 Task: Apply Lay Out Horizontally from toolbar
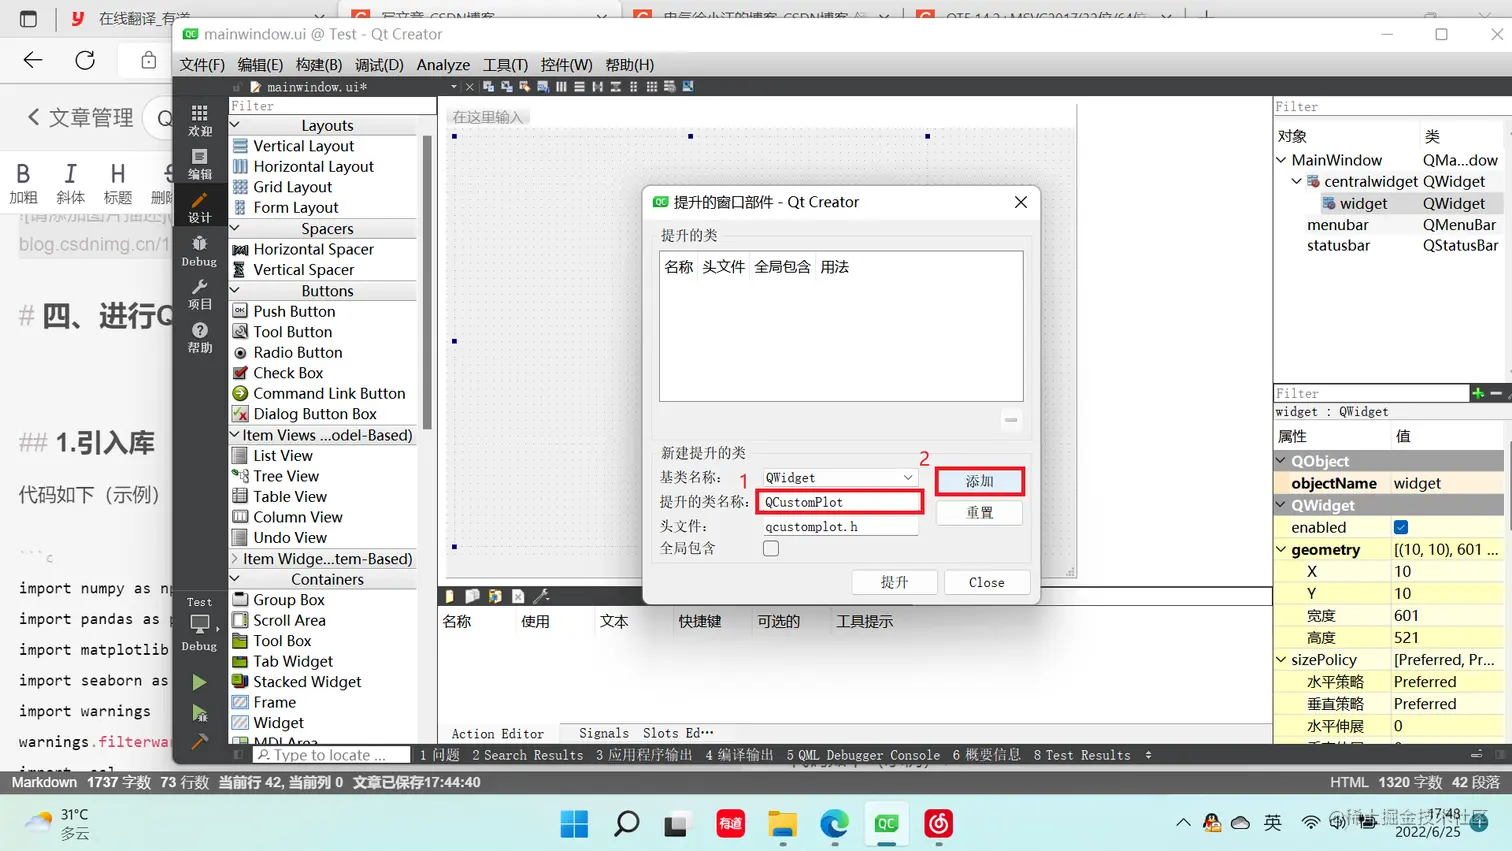click(561, 87)
